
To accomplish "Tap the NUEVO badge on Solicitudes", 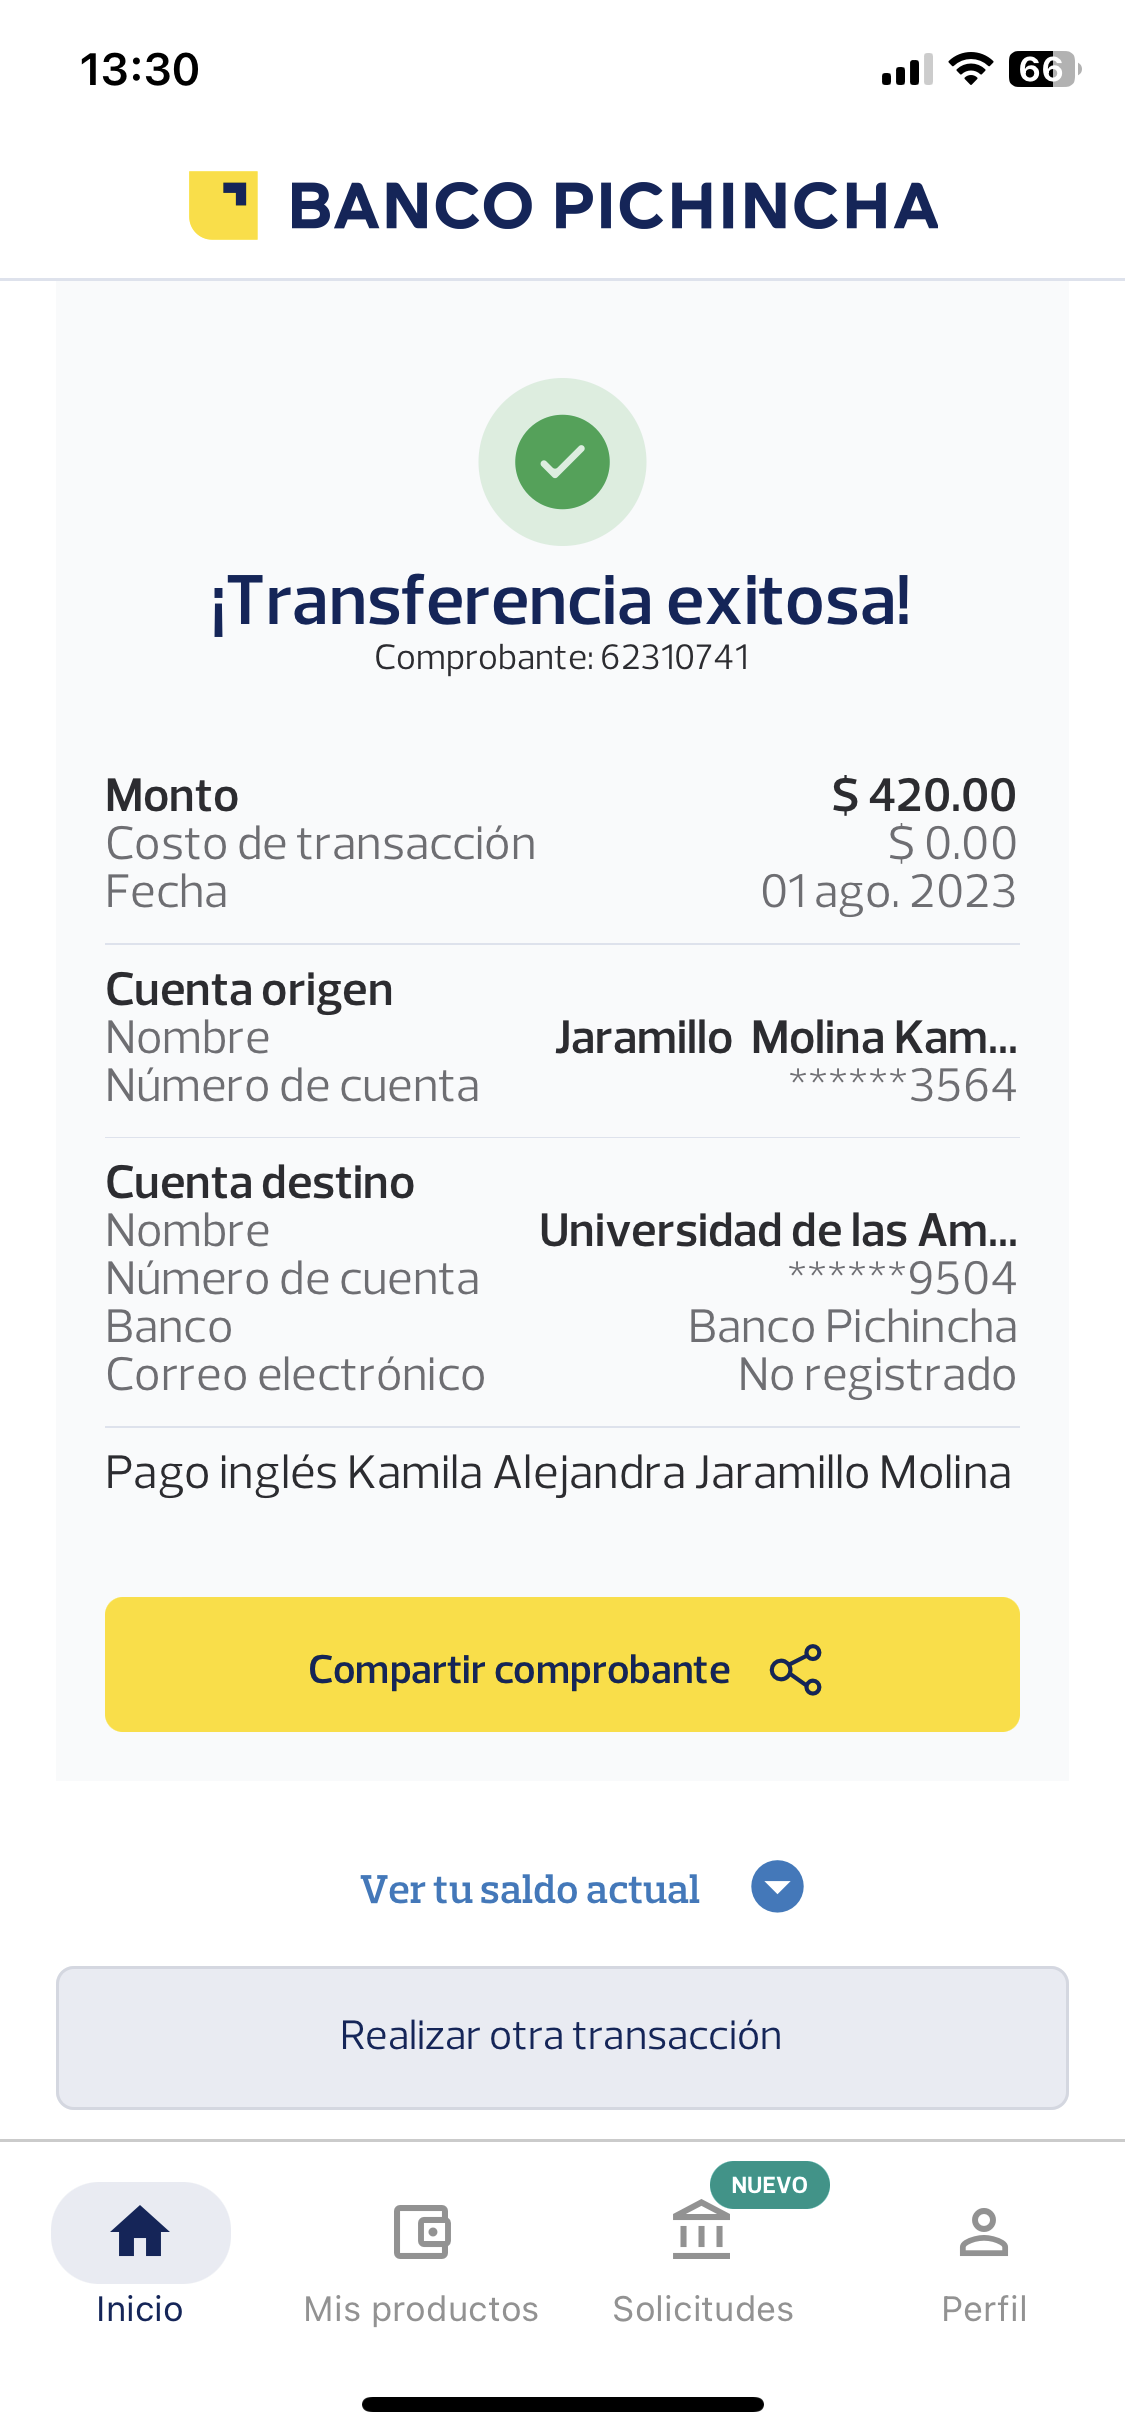I will click(x=769, y=2185).
